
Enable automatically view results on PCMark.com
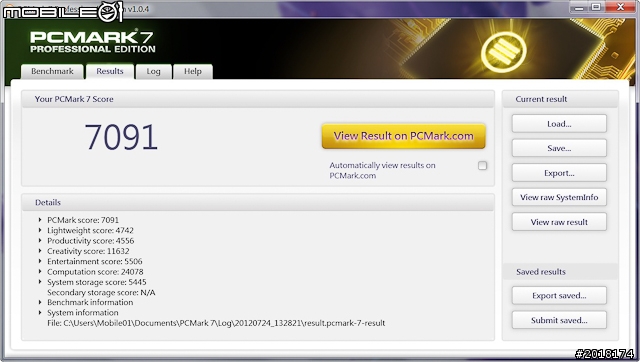tap(482, 166)
